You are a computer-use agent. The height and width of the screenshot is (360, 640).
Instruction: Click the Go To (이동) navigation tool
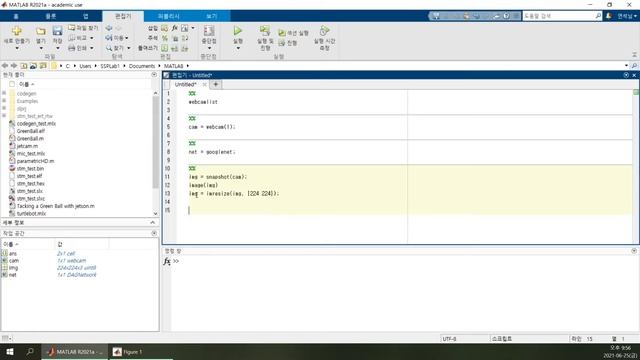coord(117,38)
